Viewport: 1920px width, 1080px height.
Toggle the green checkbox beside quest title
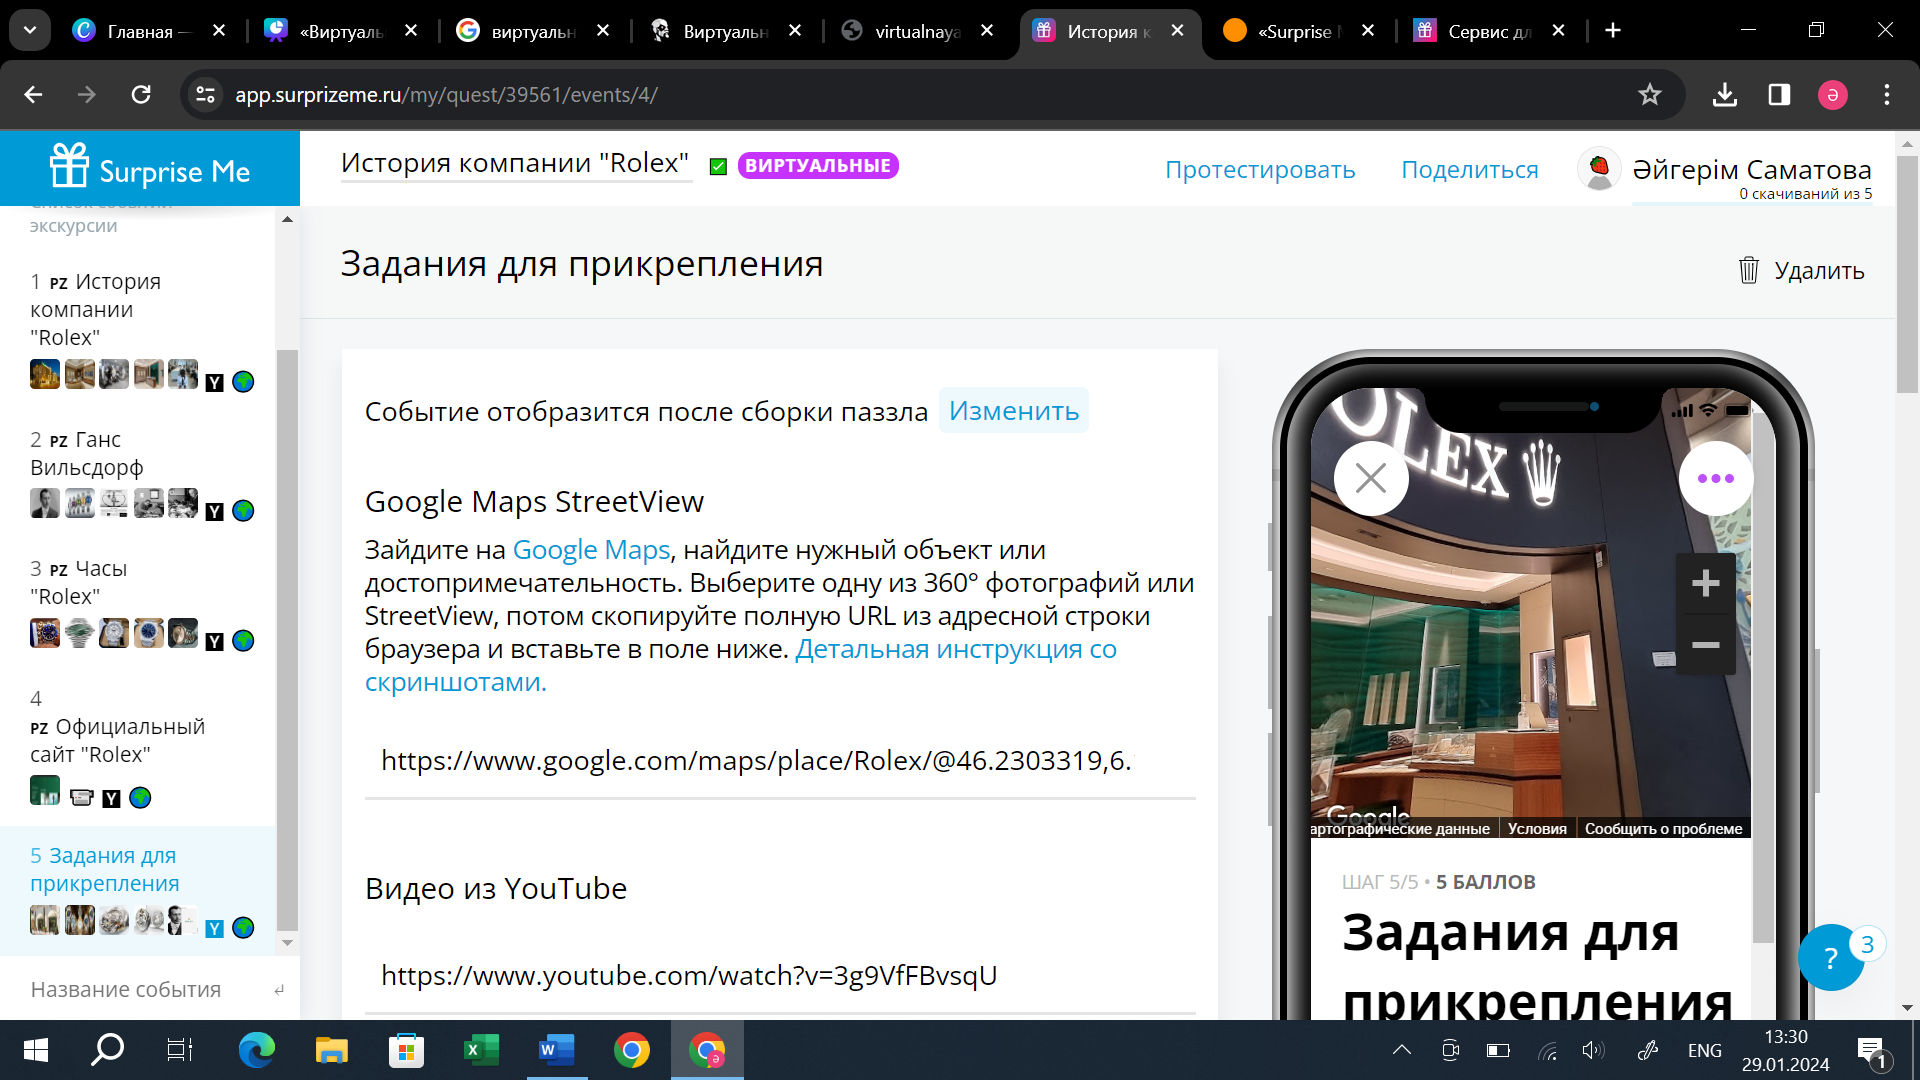tap(718, 167)
